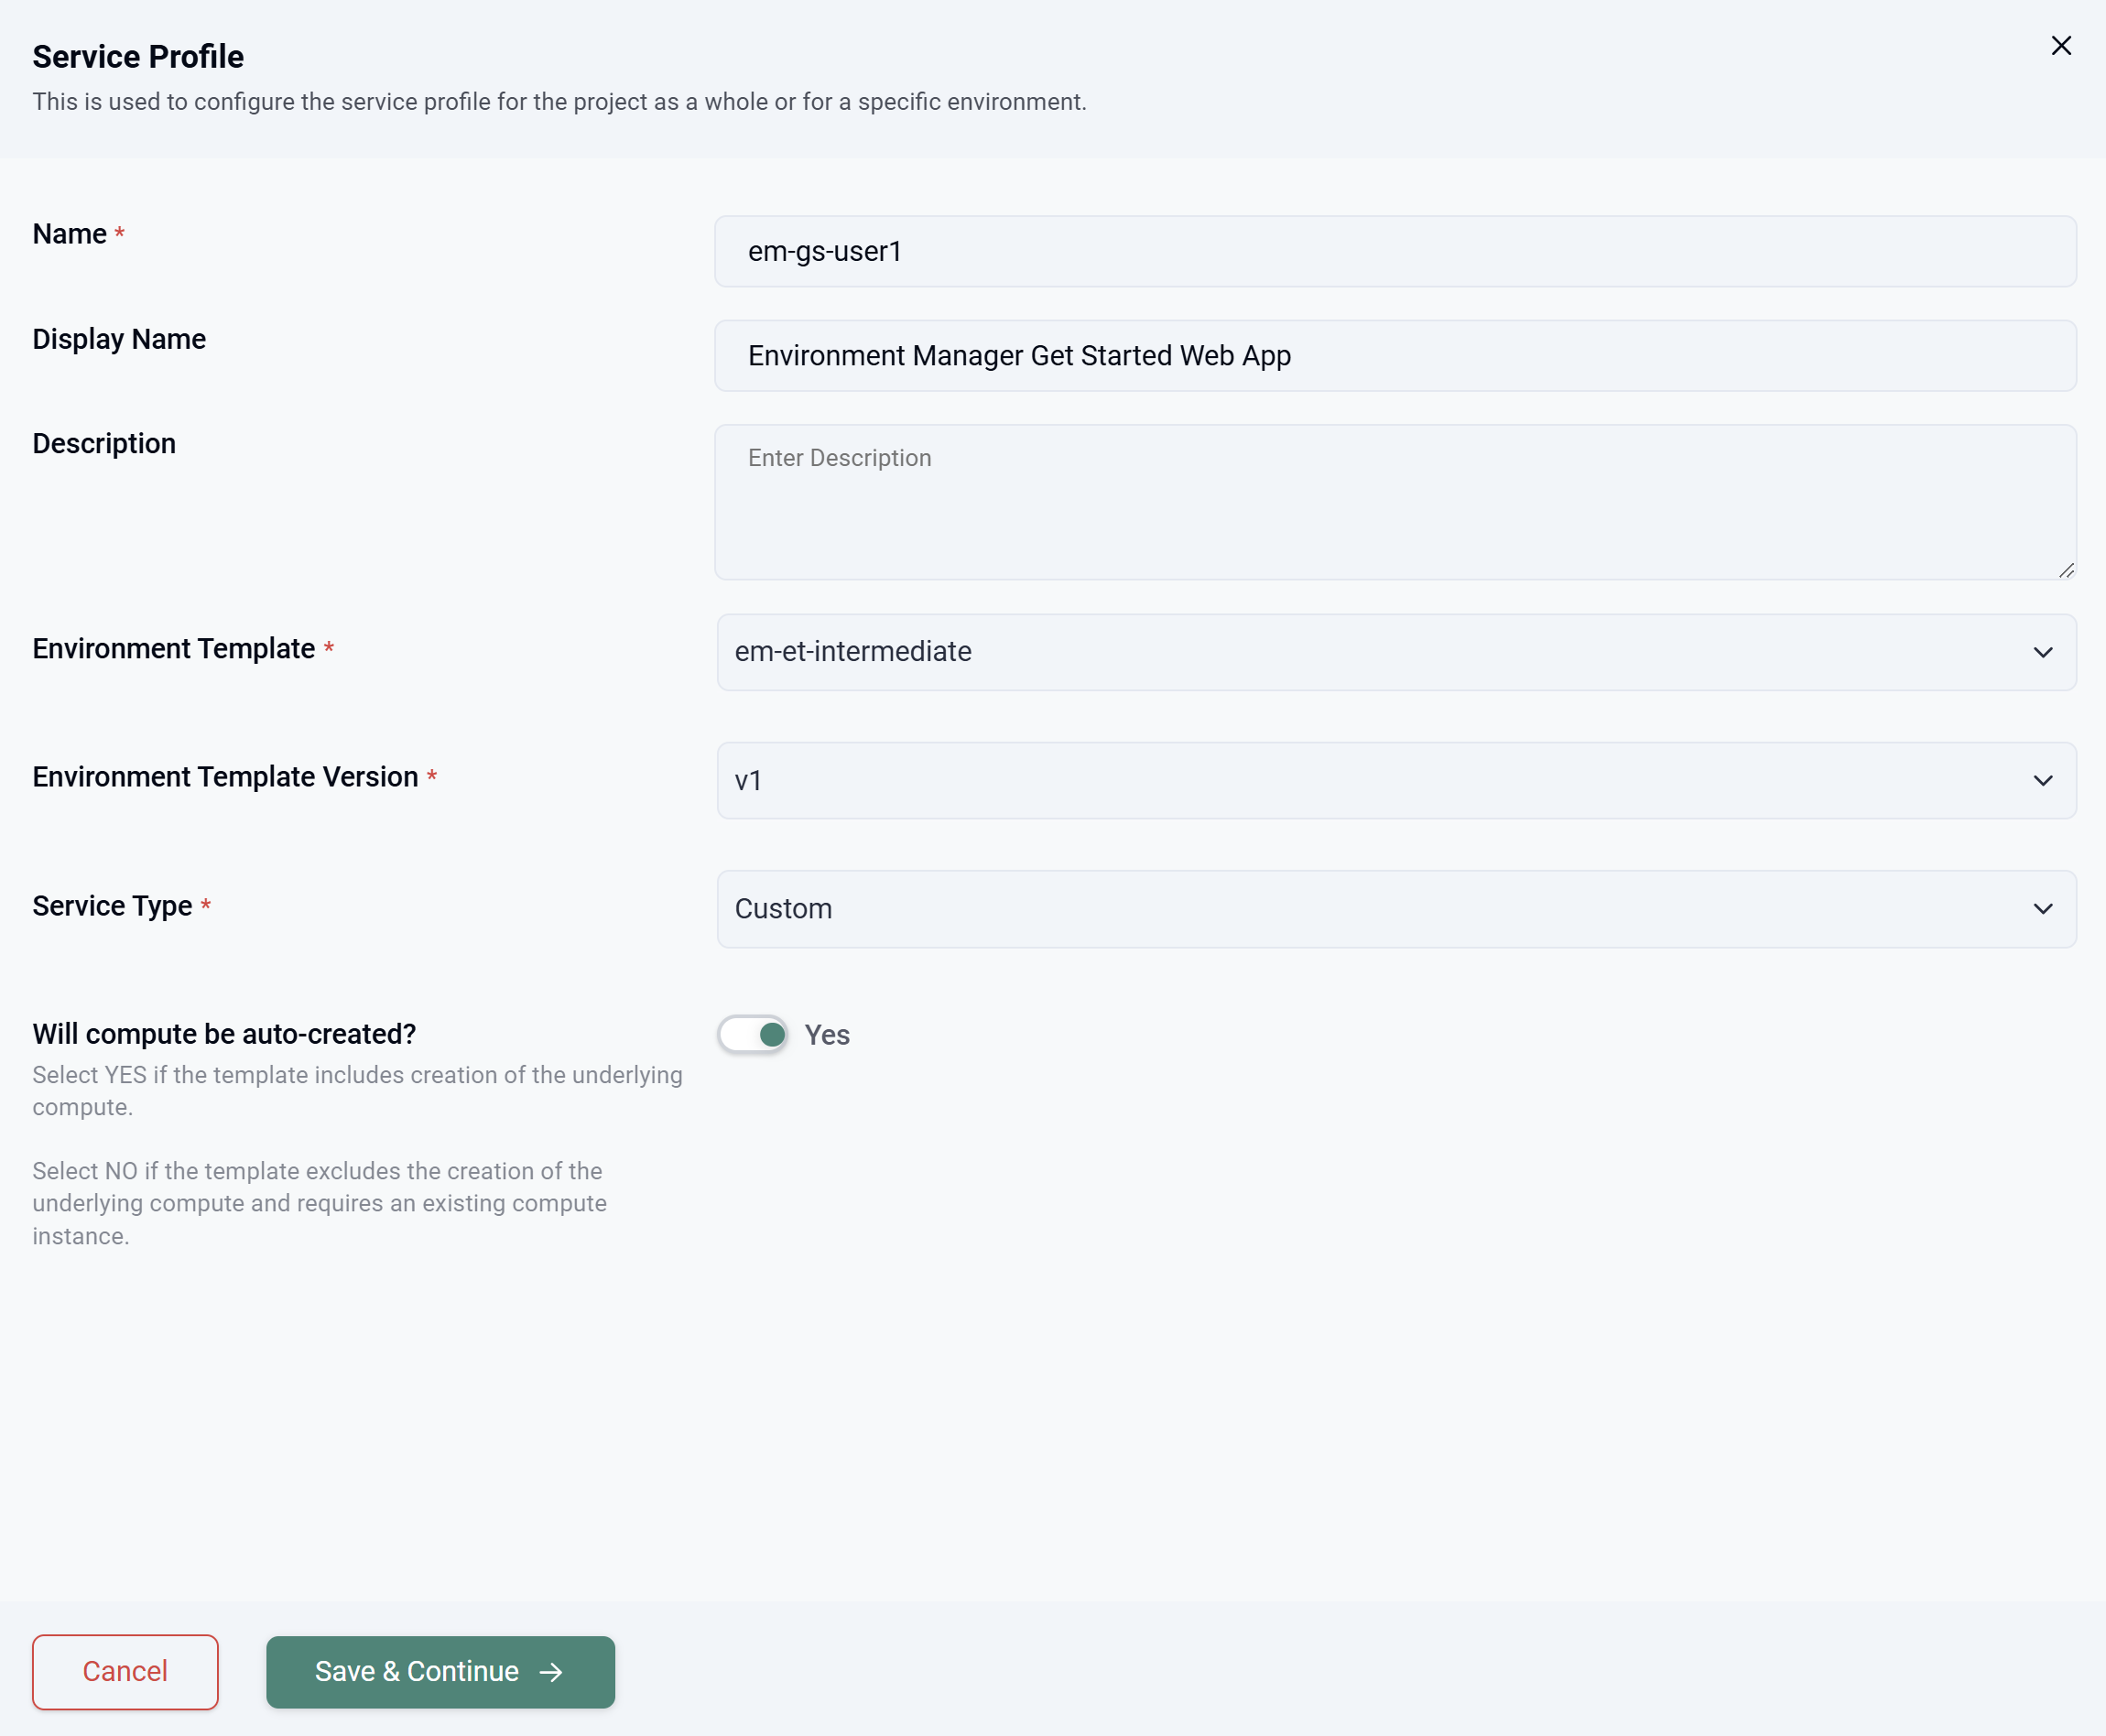This screenshot has height=1736, width=2106.
Task: Click Save & Continue
Action: click(440, 1671)
